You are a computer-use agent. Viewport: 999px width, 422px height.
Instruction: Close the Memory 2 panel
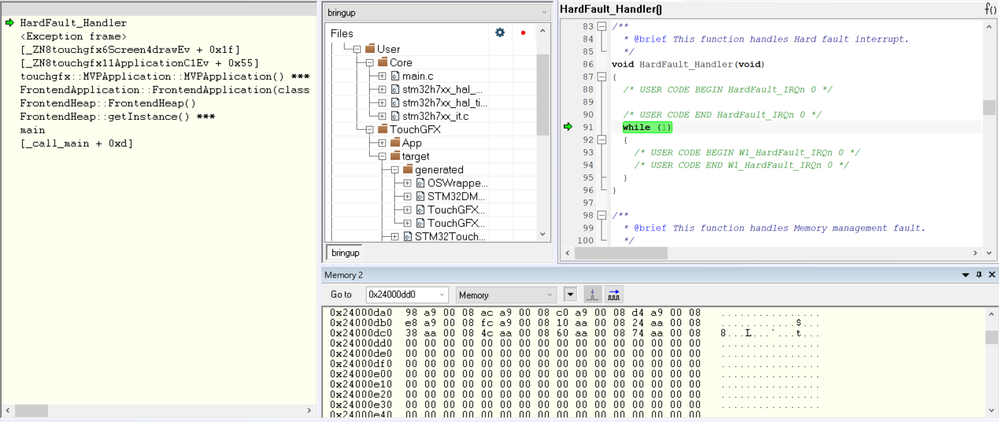click(991, 275)
